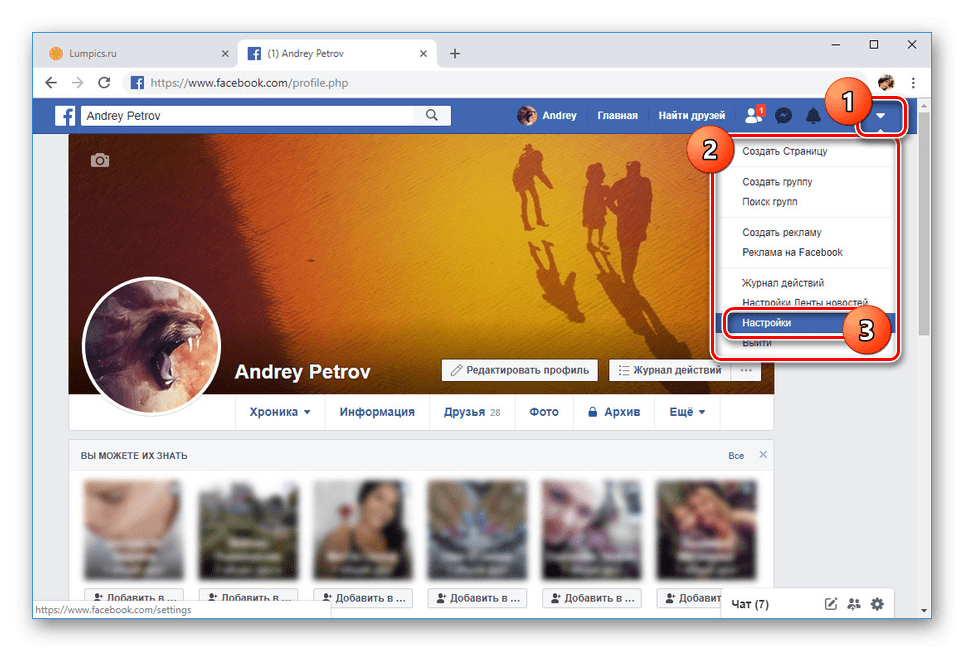Click first suggested person thumbnail
This screenshot has height=651, width=964.
133,530
